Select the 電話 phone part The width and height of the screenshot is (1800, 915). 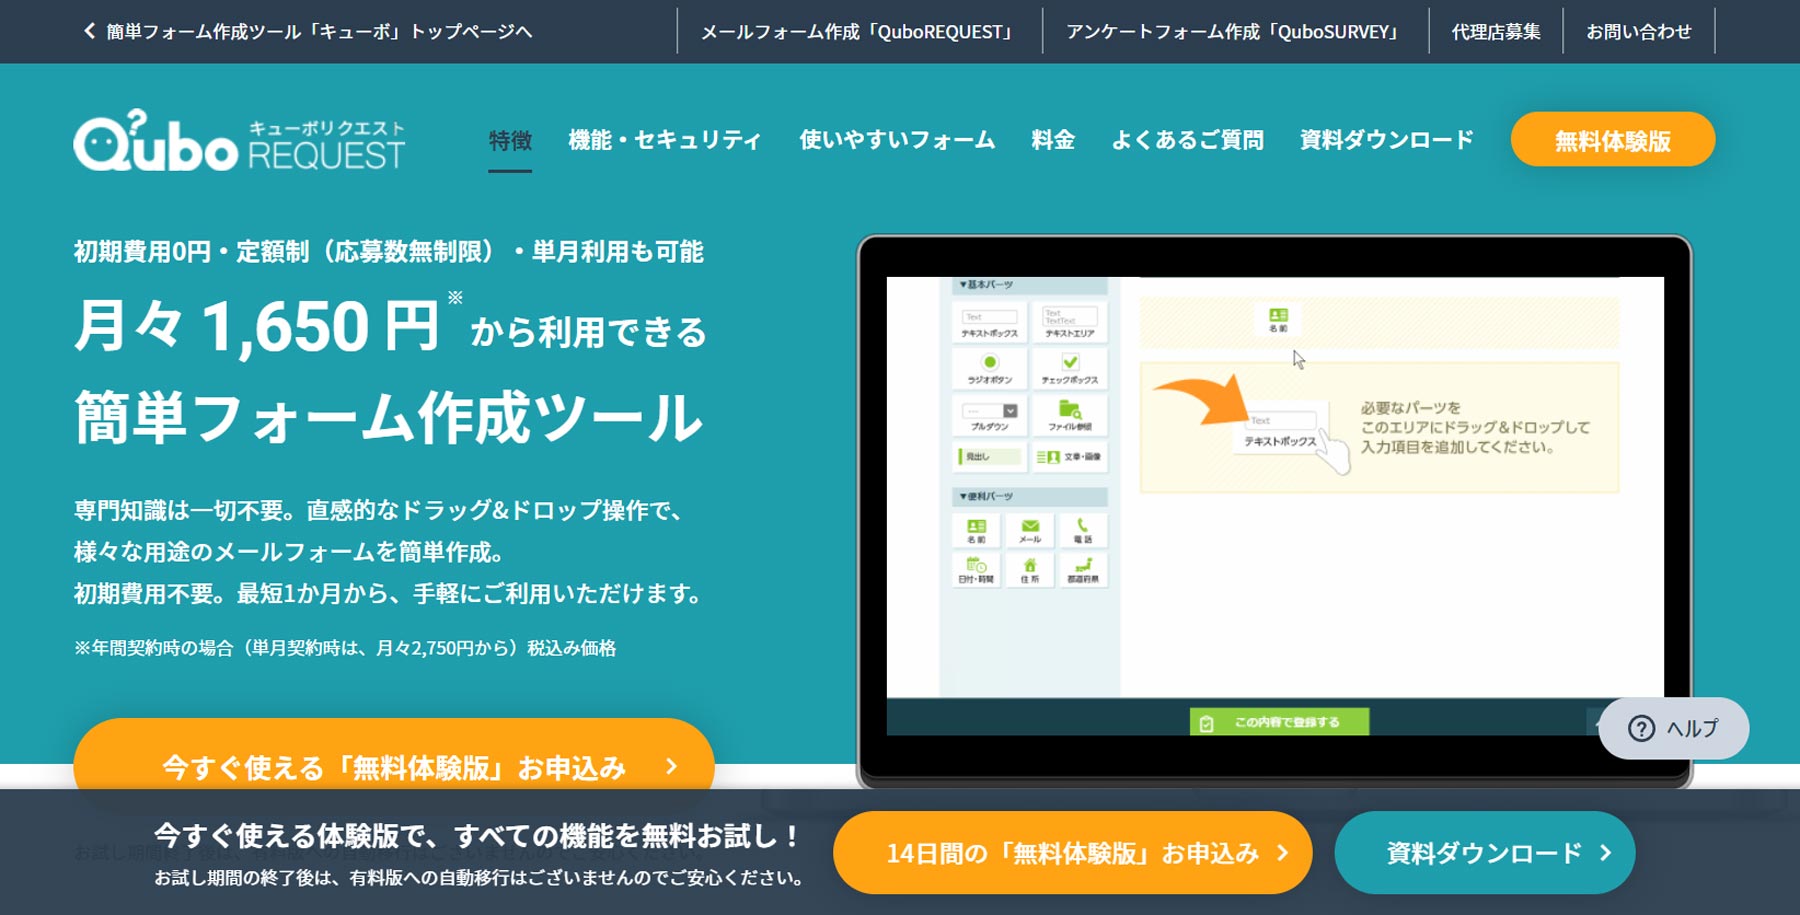[x=1083, y=530]
